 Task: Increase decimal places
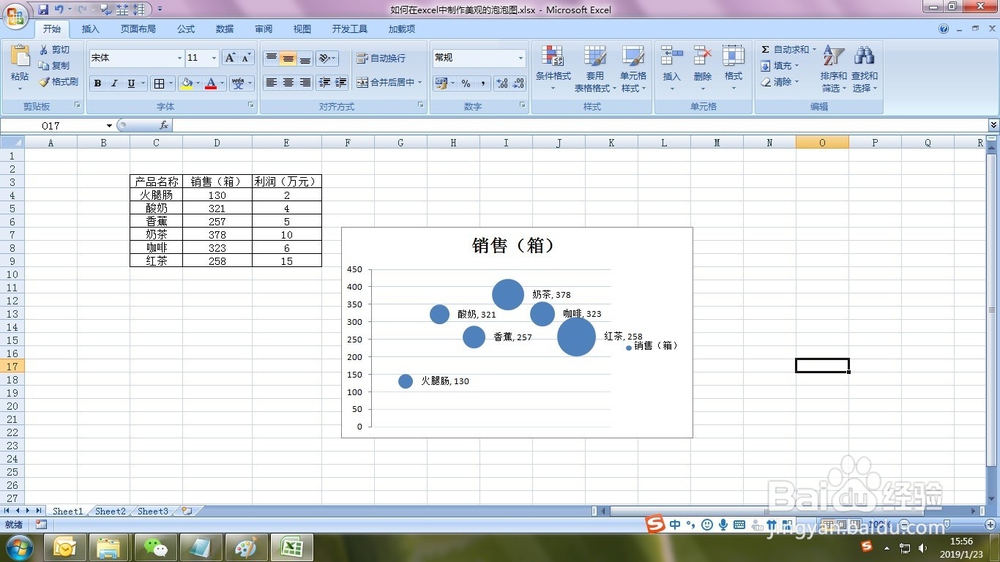[502, 83]
